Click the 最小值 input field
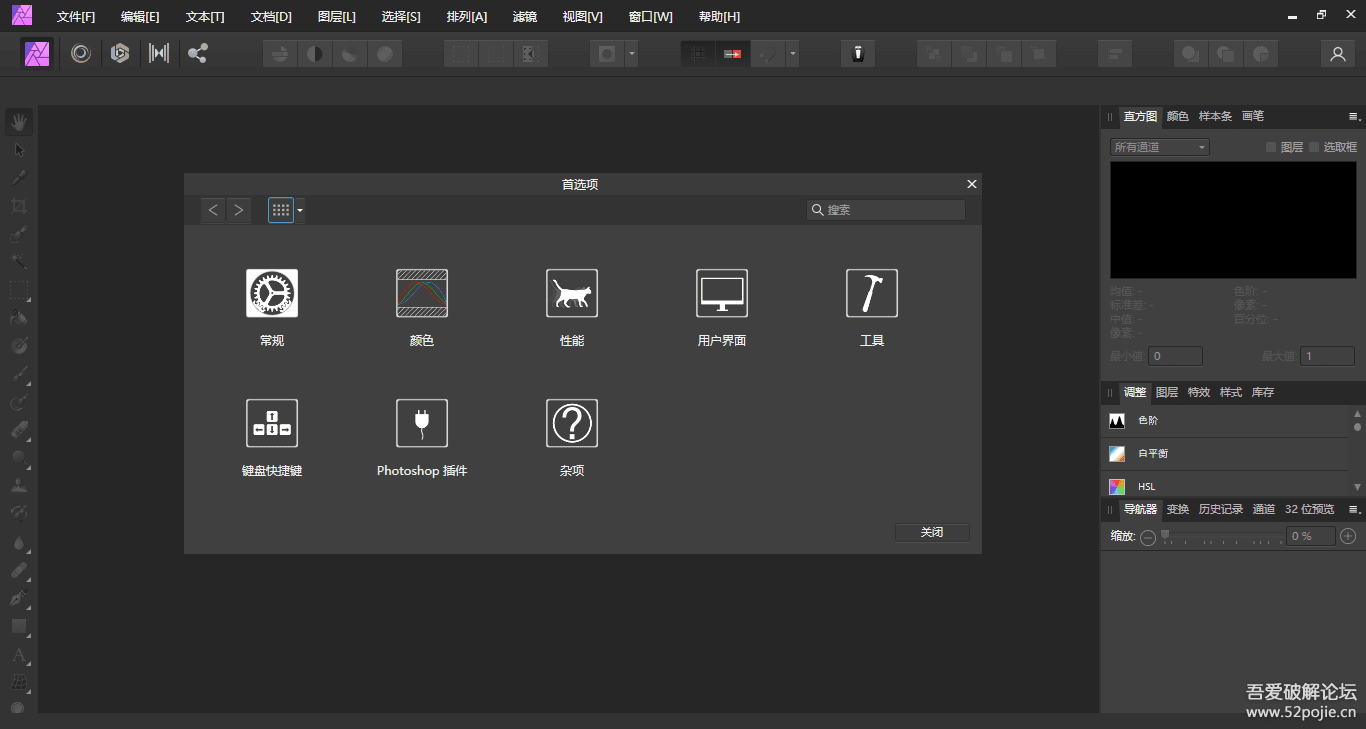The image size is (1366, 729). point(1176,356)
